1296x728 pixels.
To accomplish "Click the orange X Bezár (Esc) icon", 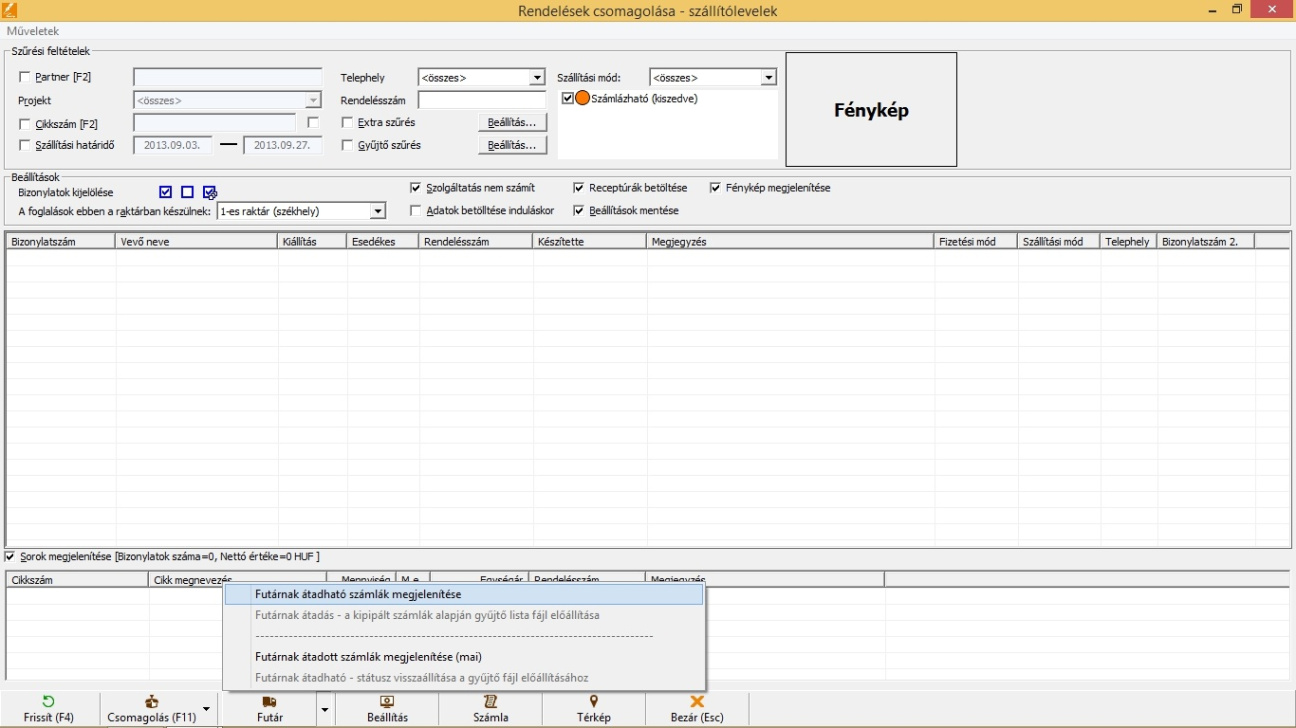I will (x=697, y=702).
